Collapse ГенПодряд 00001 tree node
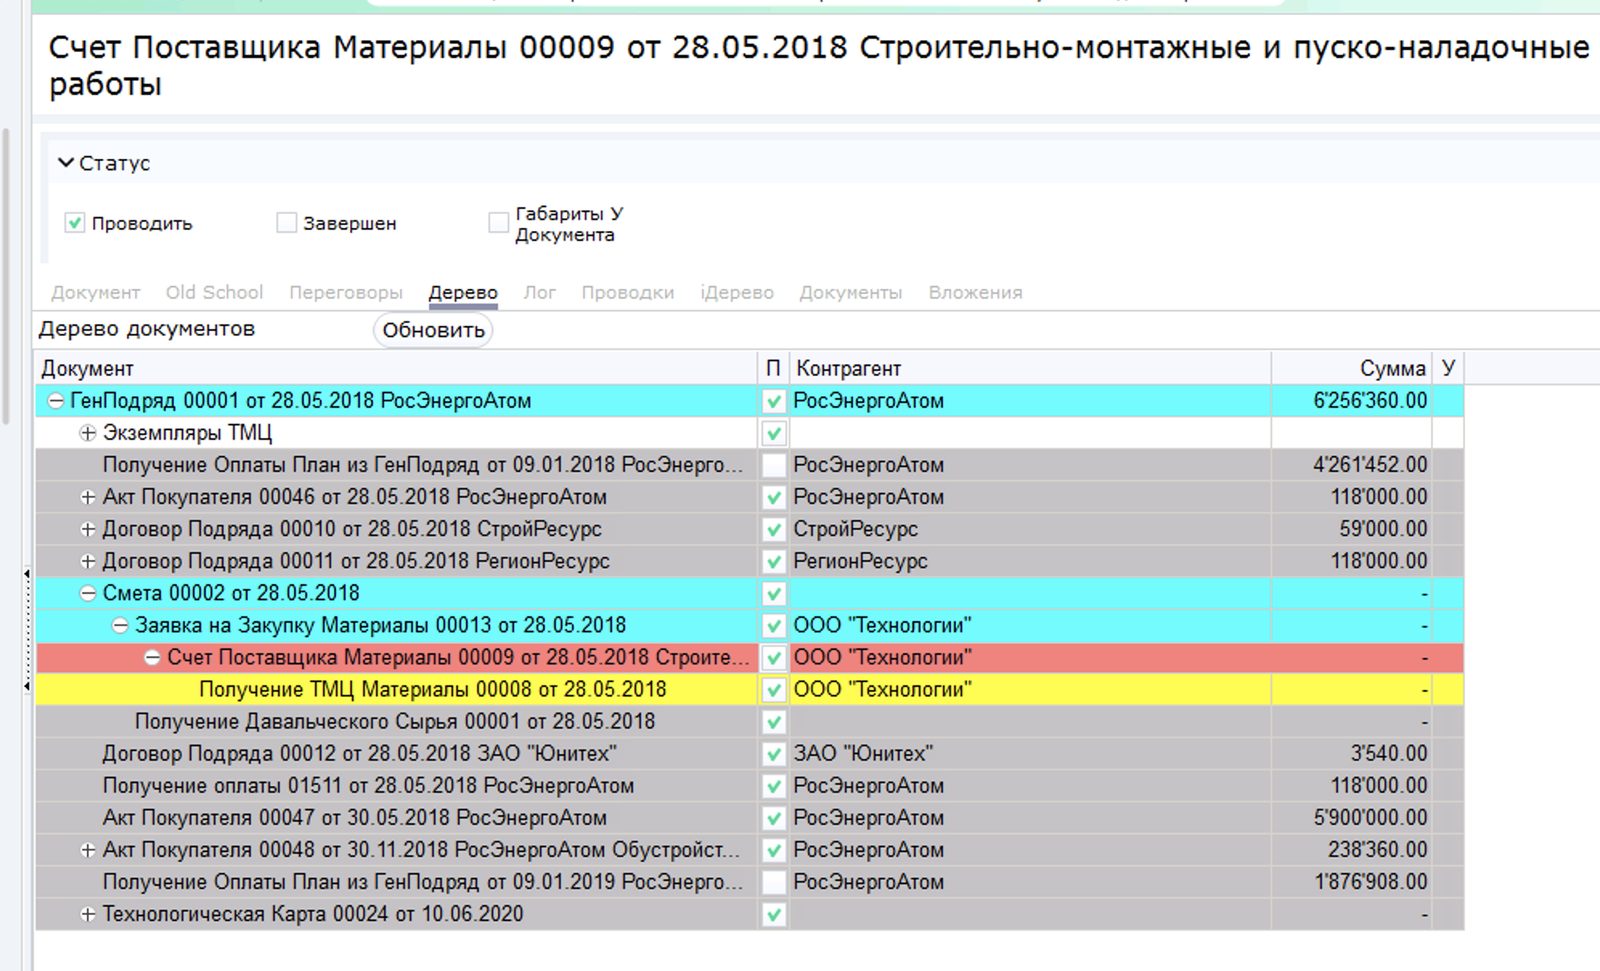The image size is (1600, 971). (56, 401)
